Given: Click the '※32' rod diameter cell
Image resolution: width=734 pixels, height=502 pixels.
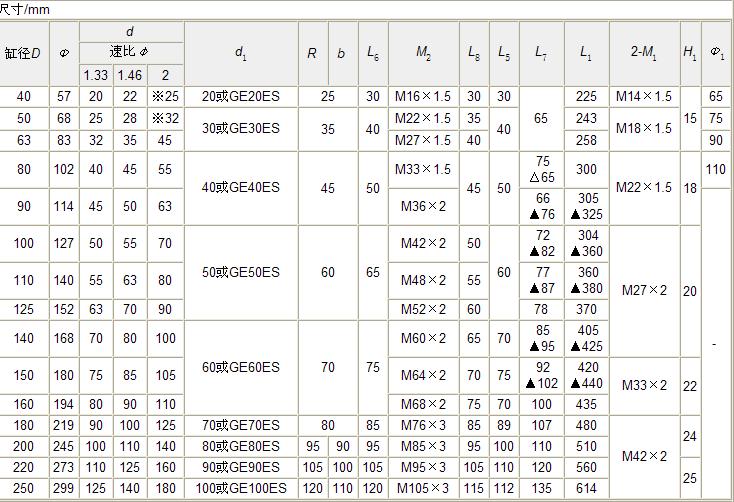Looking at the screenshot, I should [166, 118].
